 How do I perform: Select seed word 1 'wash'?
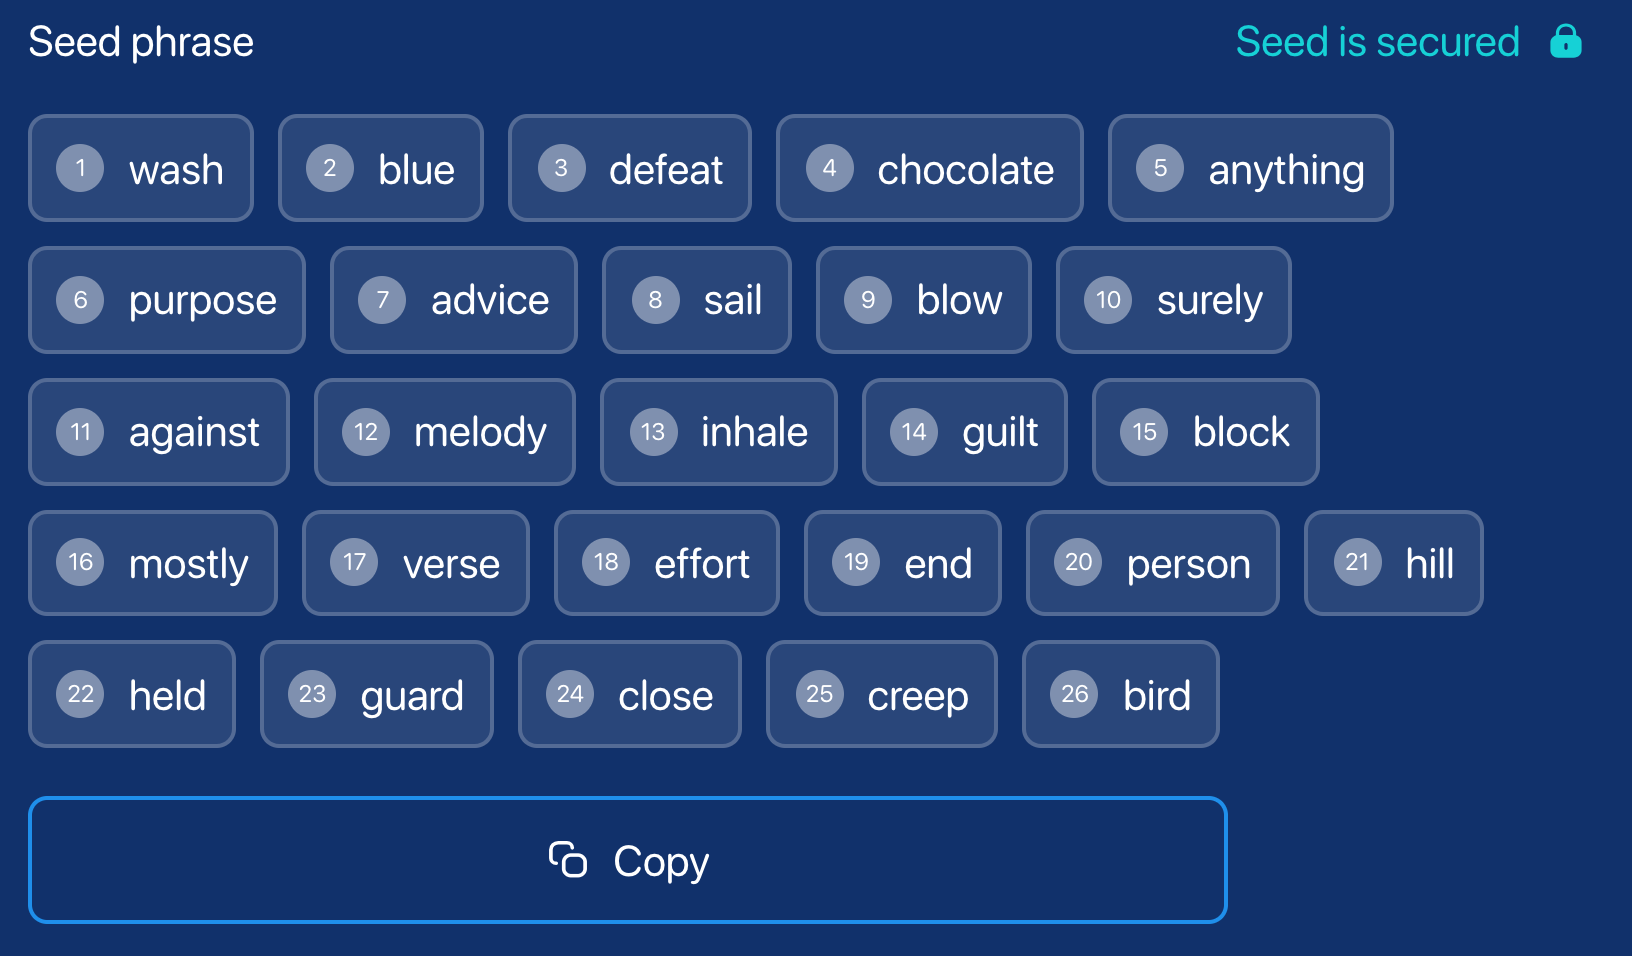141,168
